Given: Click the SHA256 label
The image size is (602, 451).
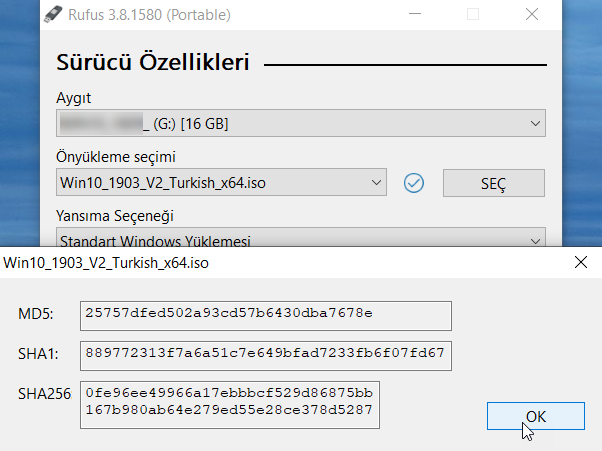Looking at the screenshot, I should [x=44, y=394].
